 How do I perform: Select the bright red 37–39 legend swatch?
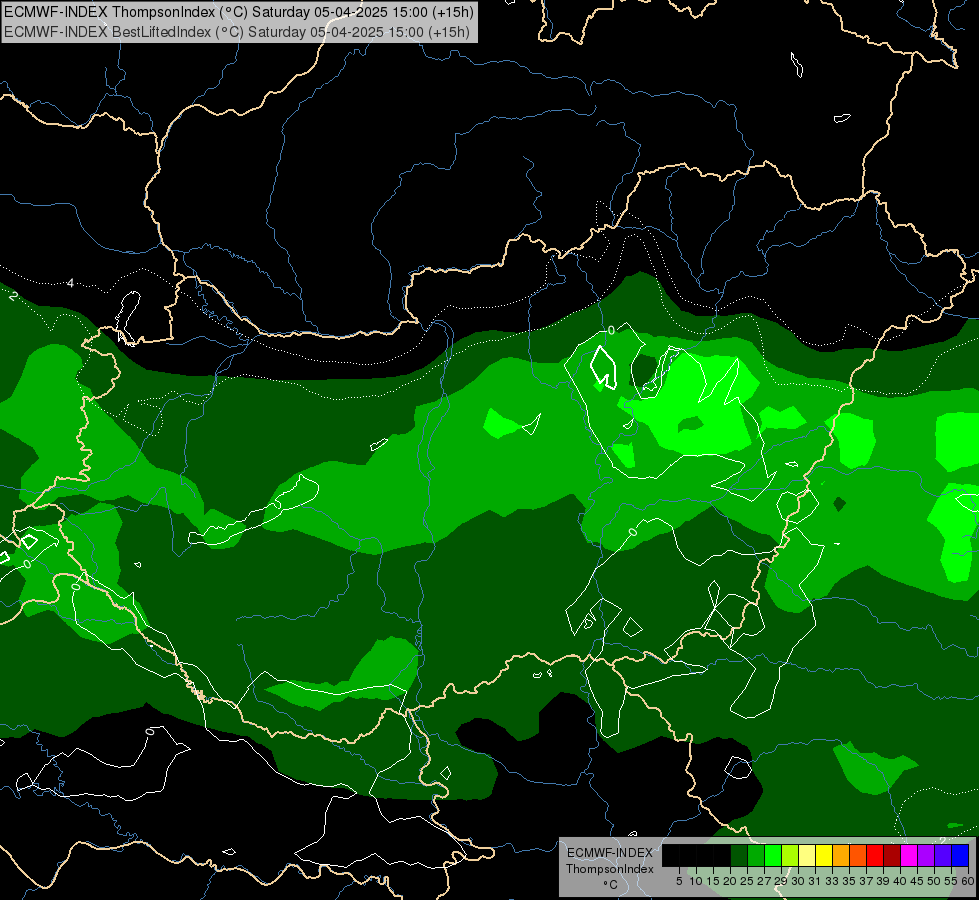tap(875, 855)
